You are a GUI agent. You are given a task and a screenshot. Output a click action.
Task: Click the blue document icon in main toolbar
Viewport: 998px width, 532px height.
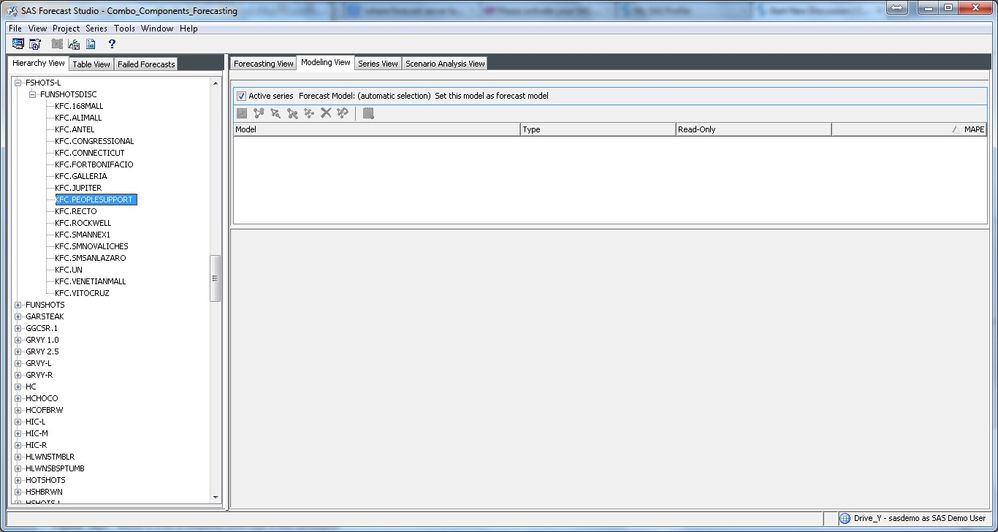coord(90,44)
